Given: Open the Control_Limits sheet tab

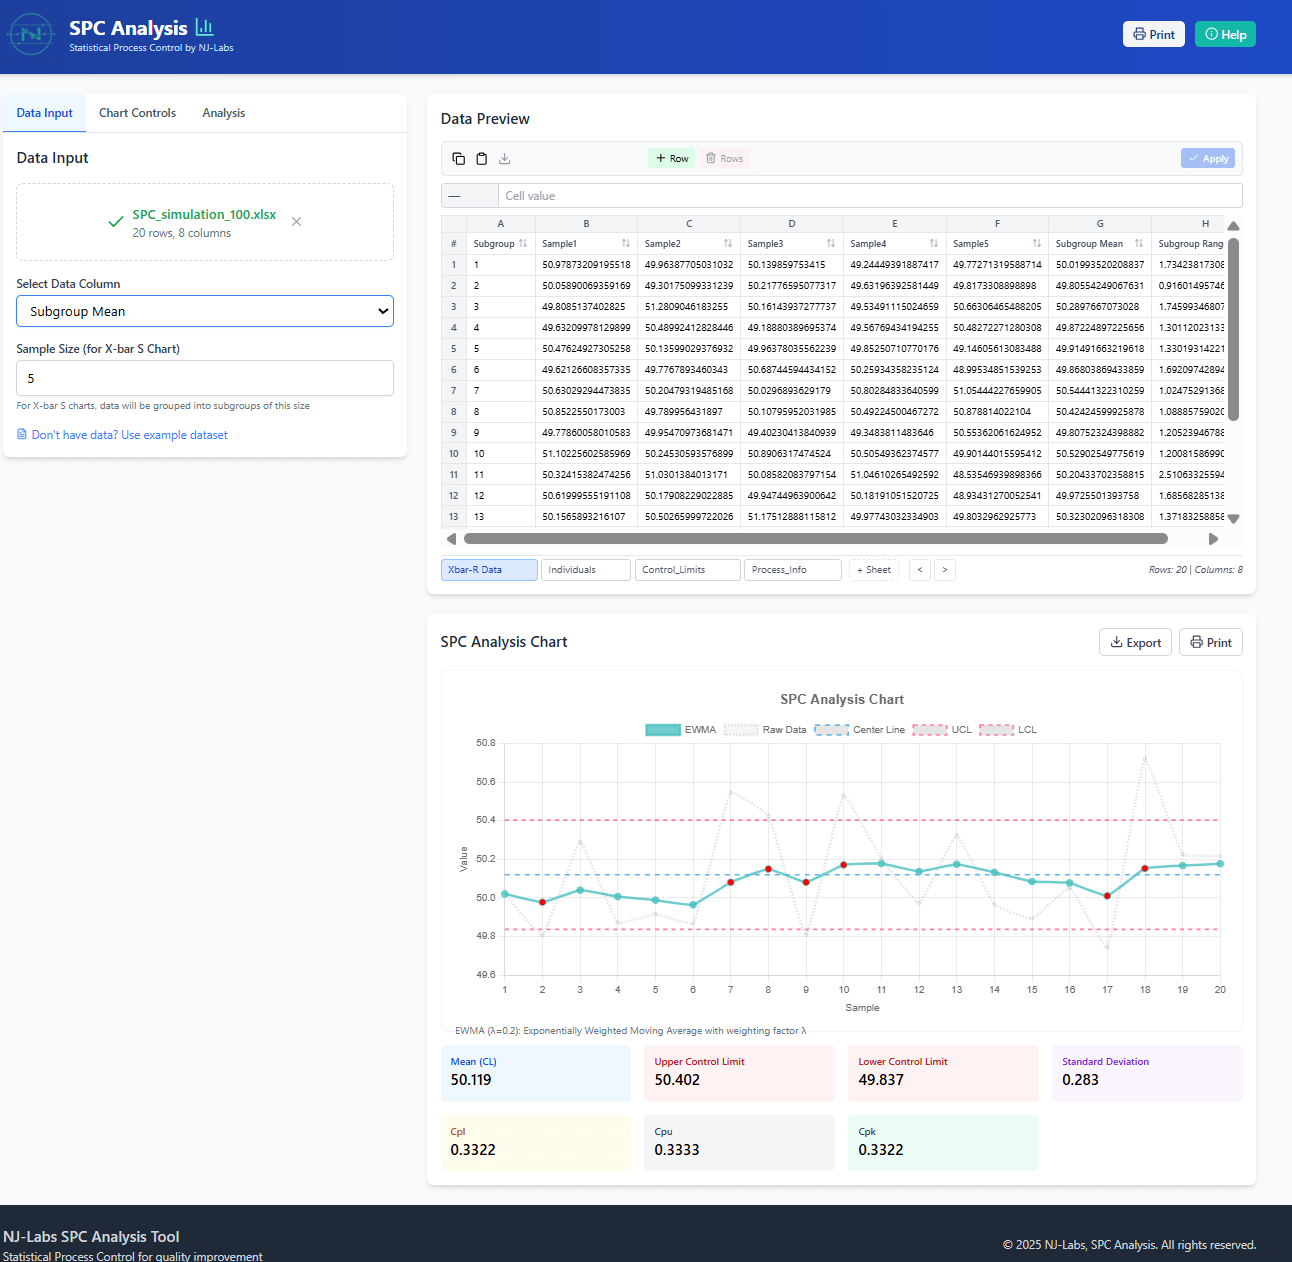Looking at the screenshot, I should 687,570.
